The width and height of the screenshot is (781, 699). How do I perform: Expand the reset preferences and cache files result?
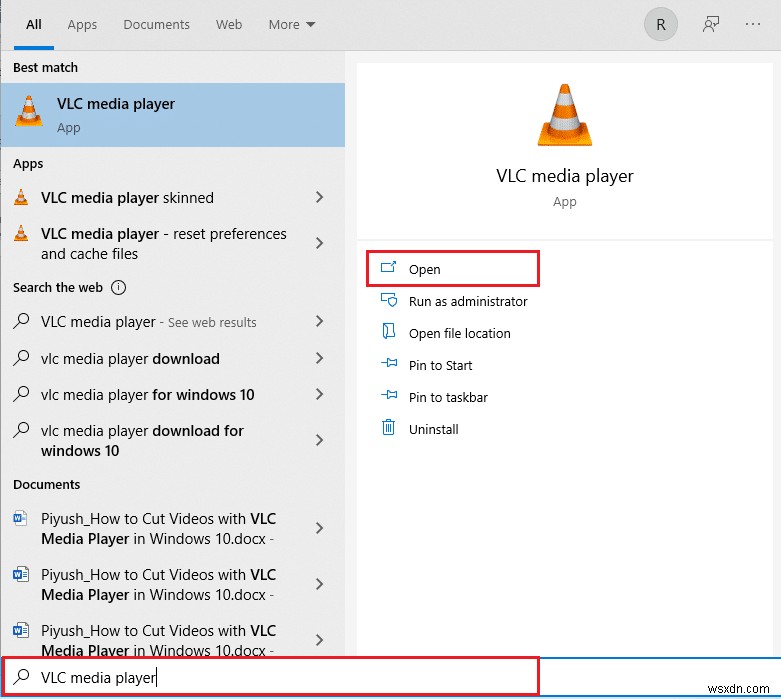pyautogui.click(x=319, y=243)
